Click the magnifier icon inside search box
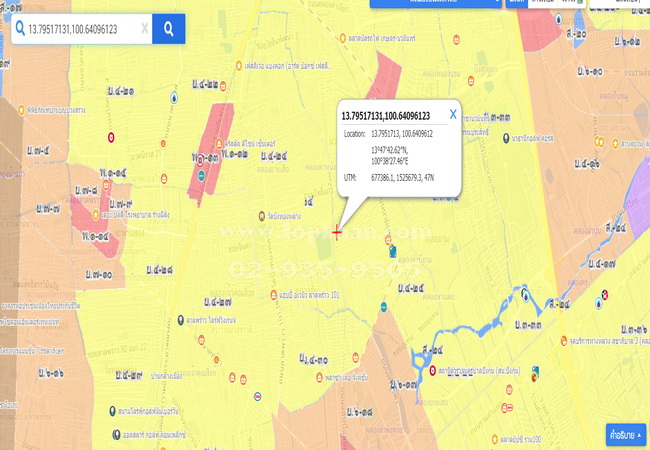Screen dimensions: 650x450 (x=20, y=29)
